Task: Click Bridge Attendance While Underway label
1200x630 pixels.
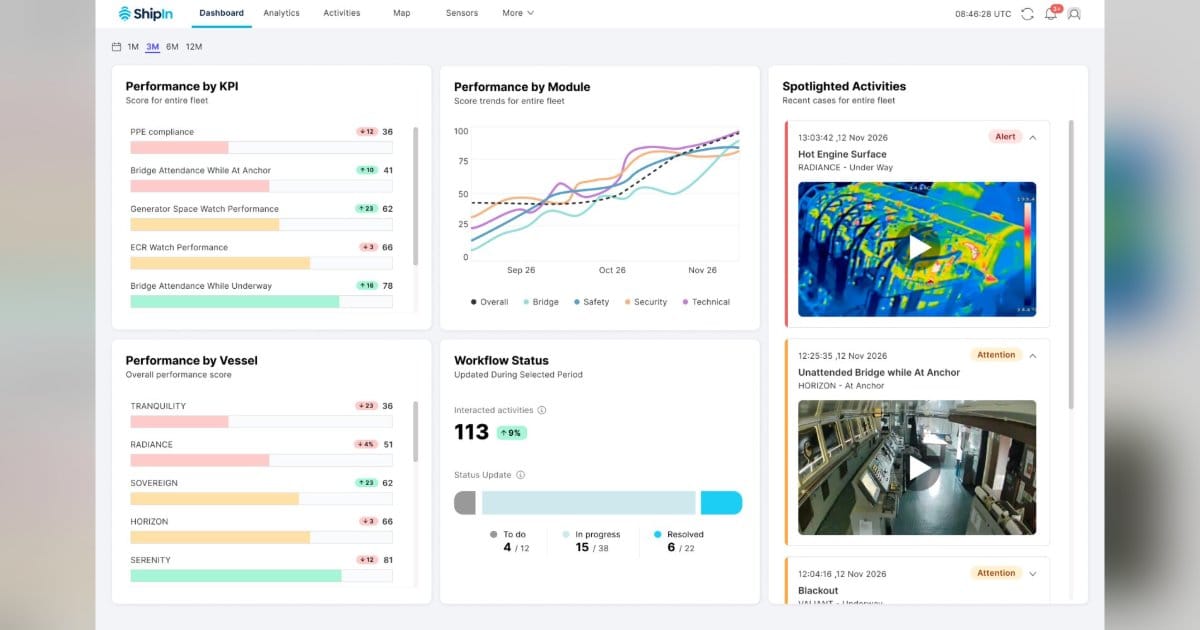Action: coord(201,286)
